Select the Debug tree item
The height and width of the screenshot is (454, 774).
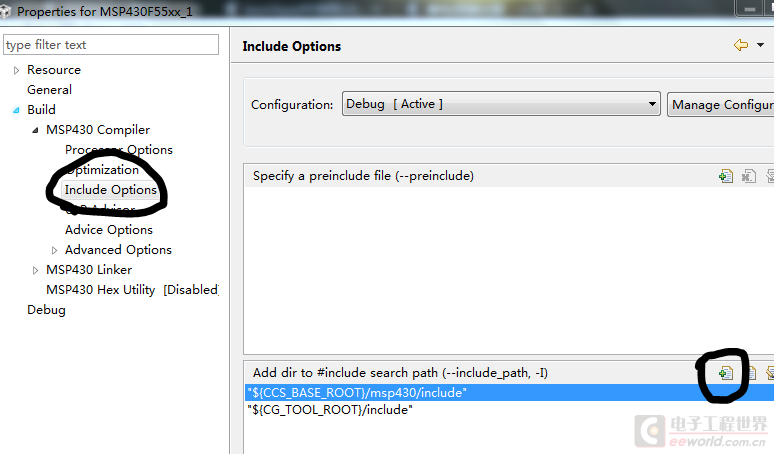[46, 310]
